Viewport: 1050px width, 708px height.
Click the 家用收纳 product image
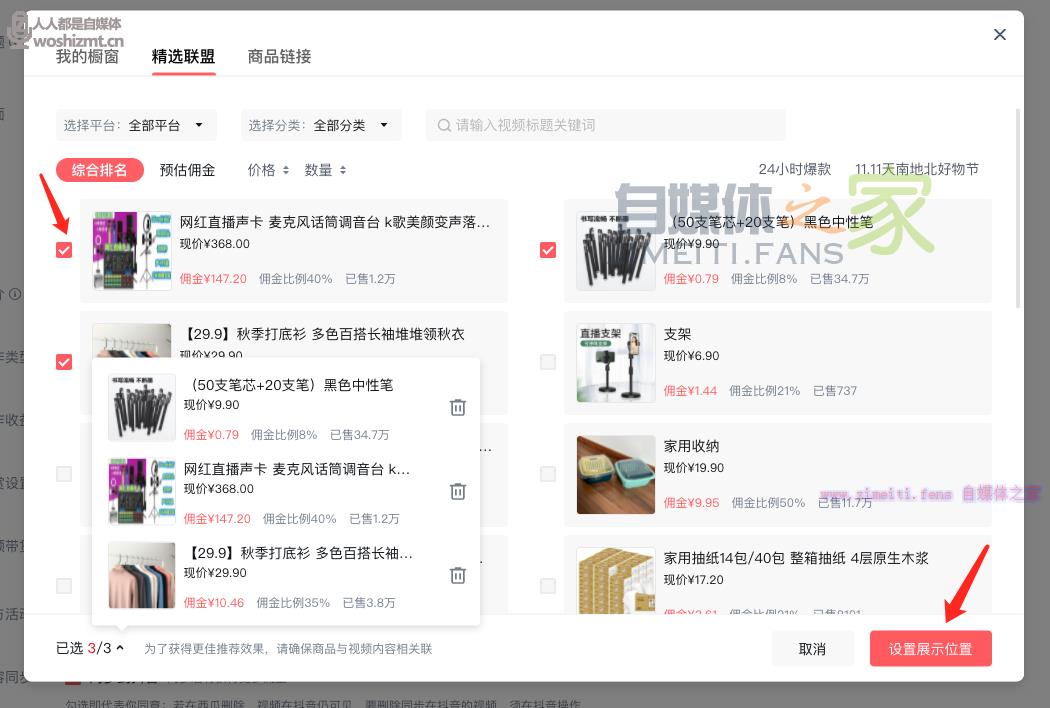pos(615,474)
